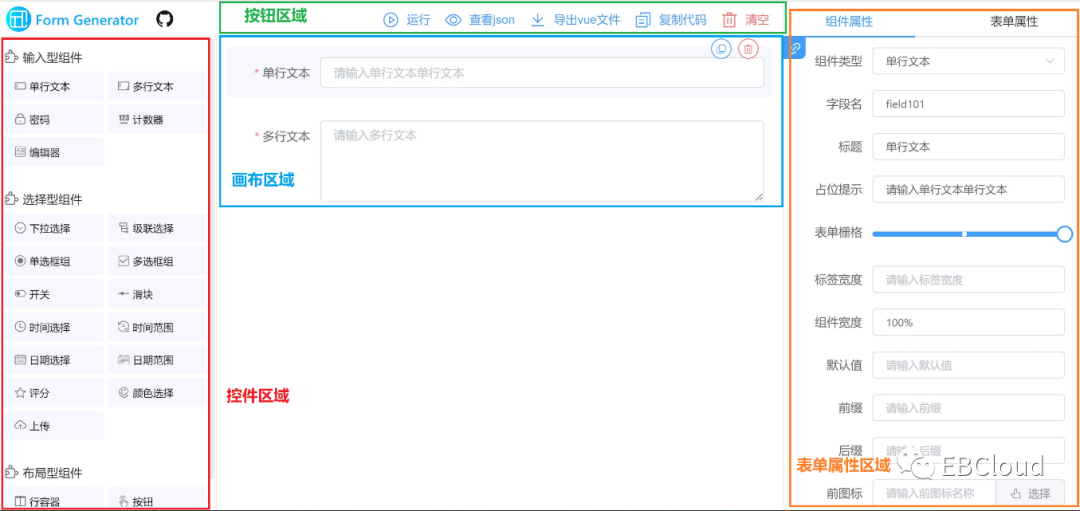
Task: Open the 组件类型 dropdown
Action: [968, 61]
